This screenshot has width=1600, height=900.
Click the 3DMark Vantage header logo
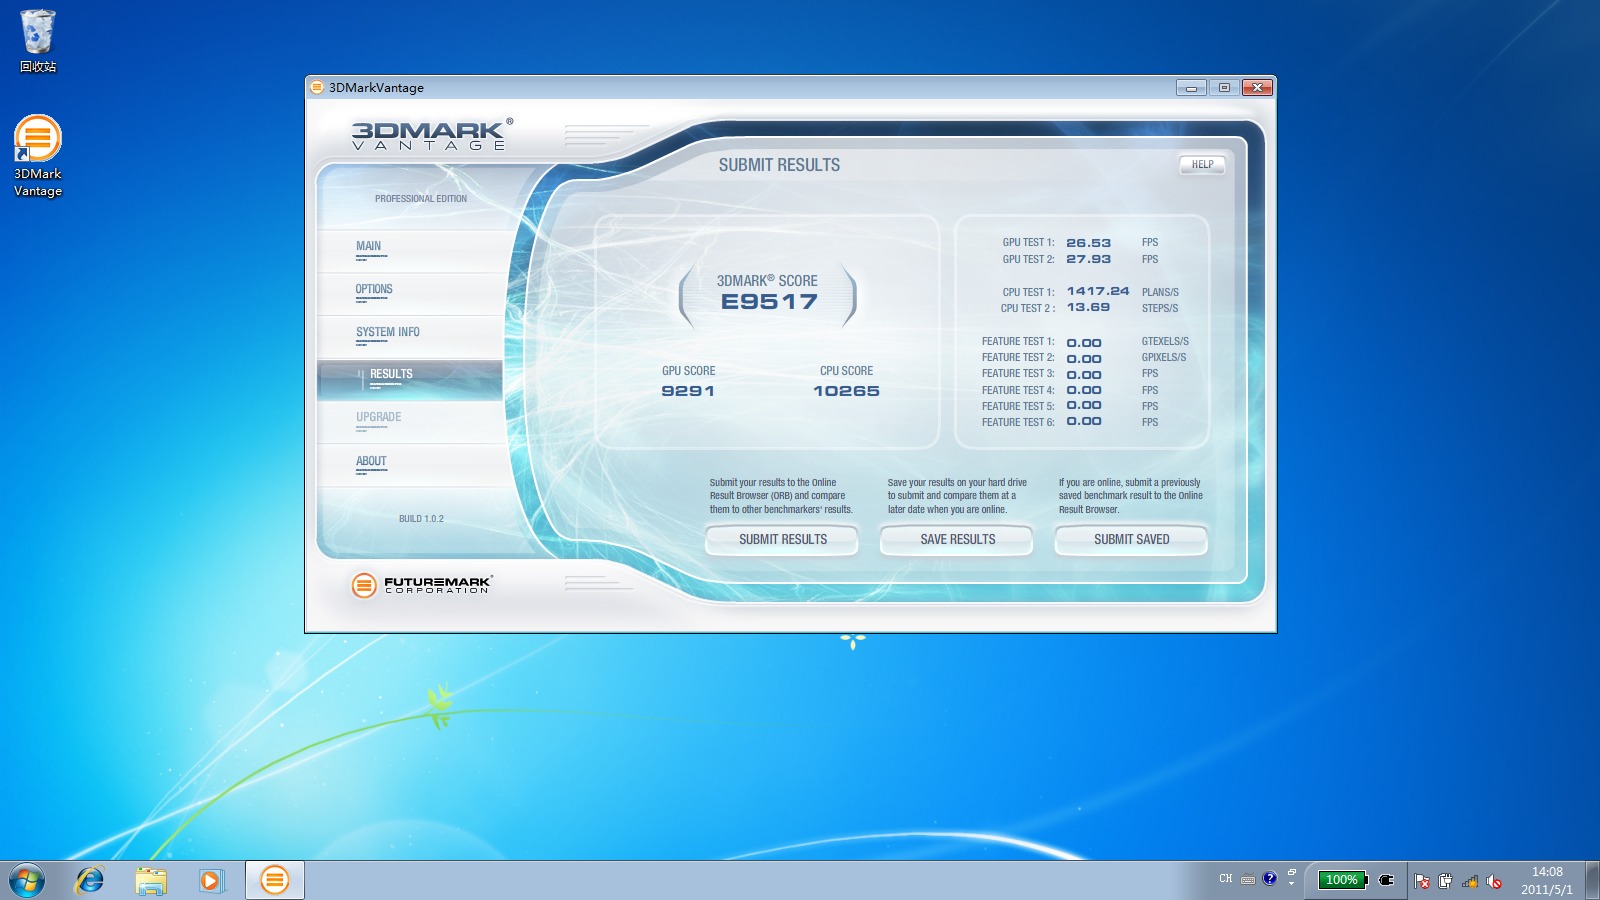[x=432, y=135]
